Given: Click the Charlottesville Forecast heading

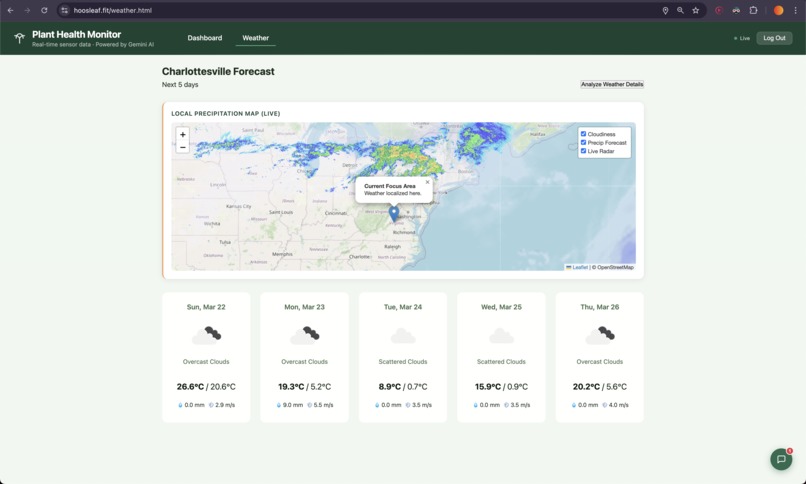Looking at the screenshot, I should (x=218, y=71).
